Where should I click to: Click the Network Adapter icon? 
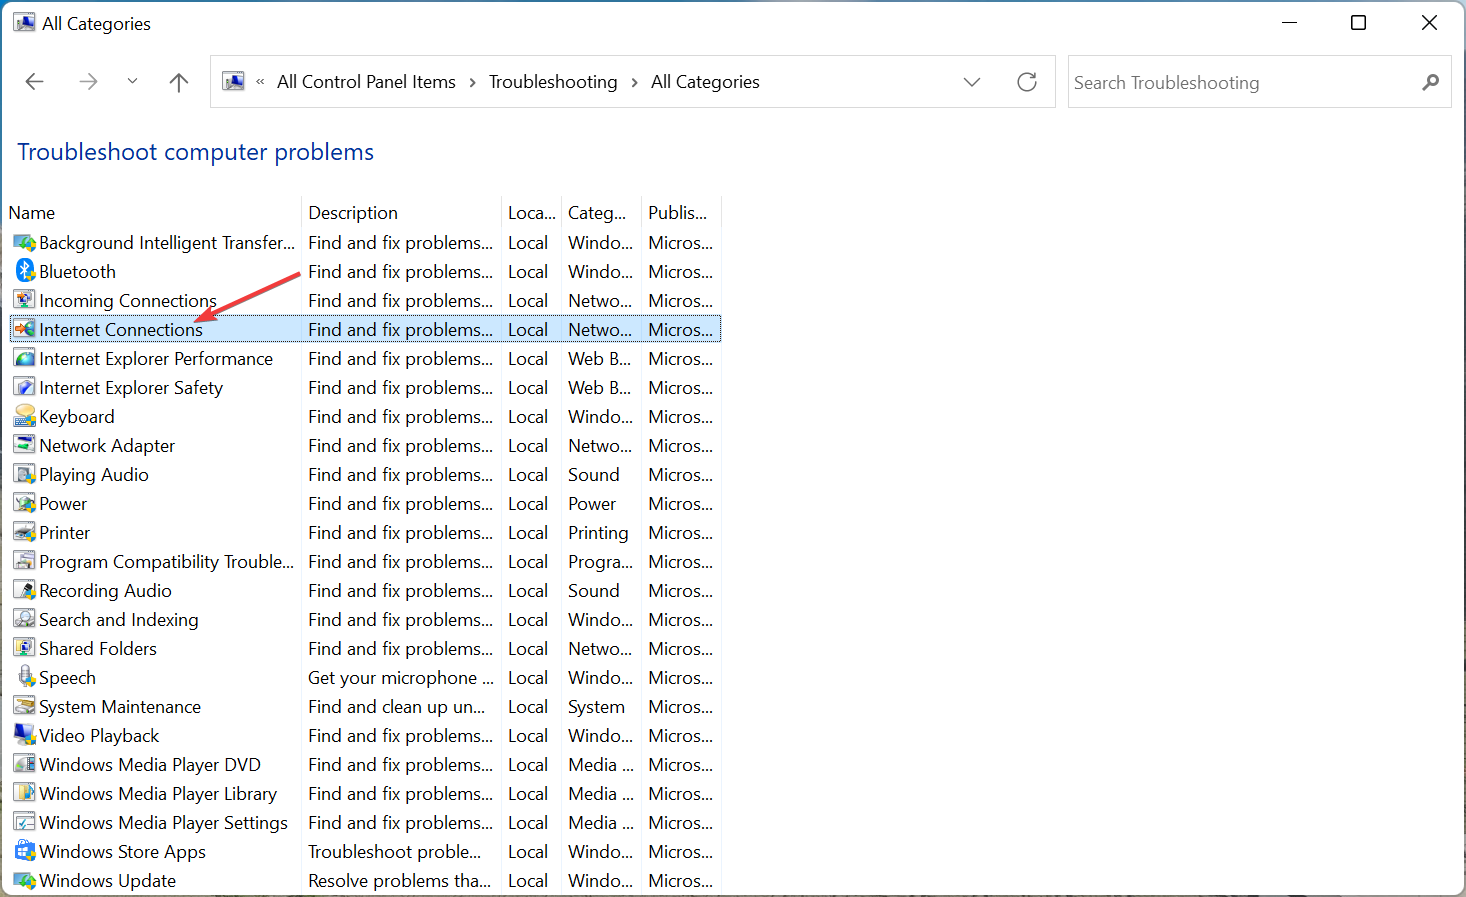click(24, 446)
